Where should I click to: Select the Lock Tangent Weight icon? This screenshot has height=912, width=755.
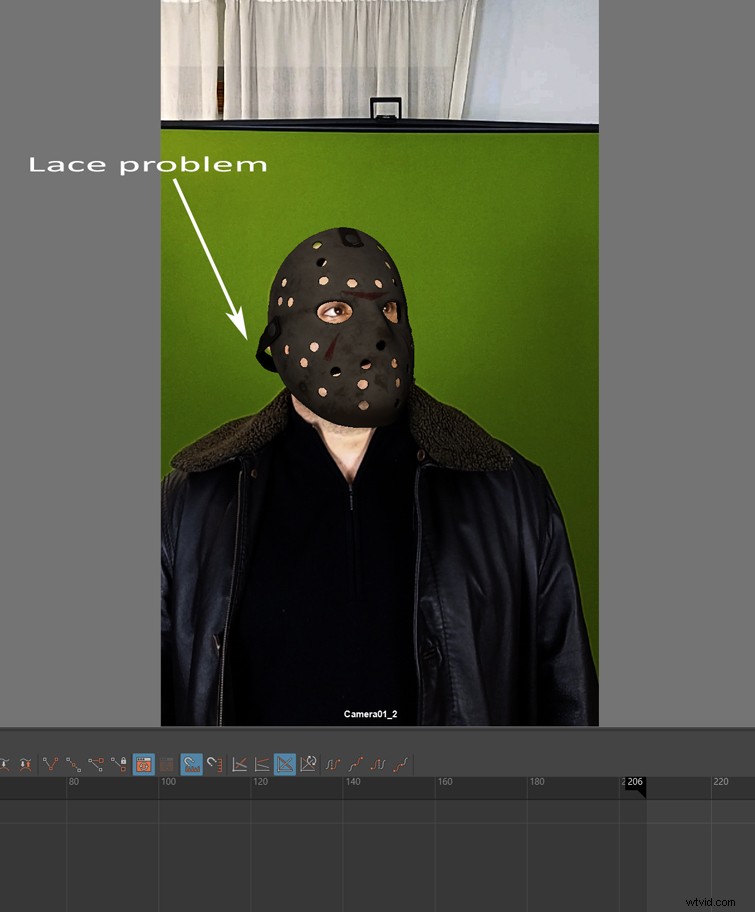pyautogui.click(x=120, y=764)
